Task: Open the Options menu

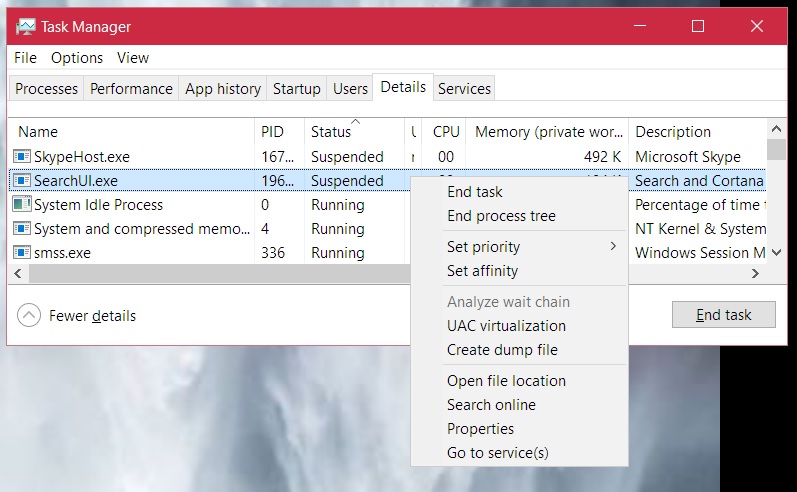Action: [77, 58]
